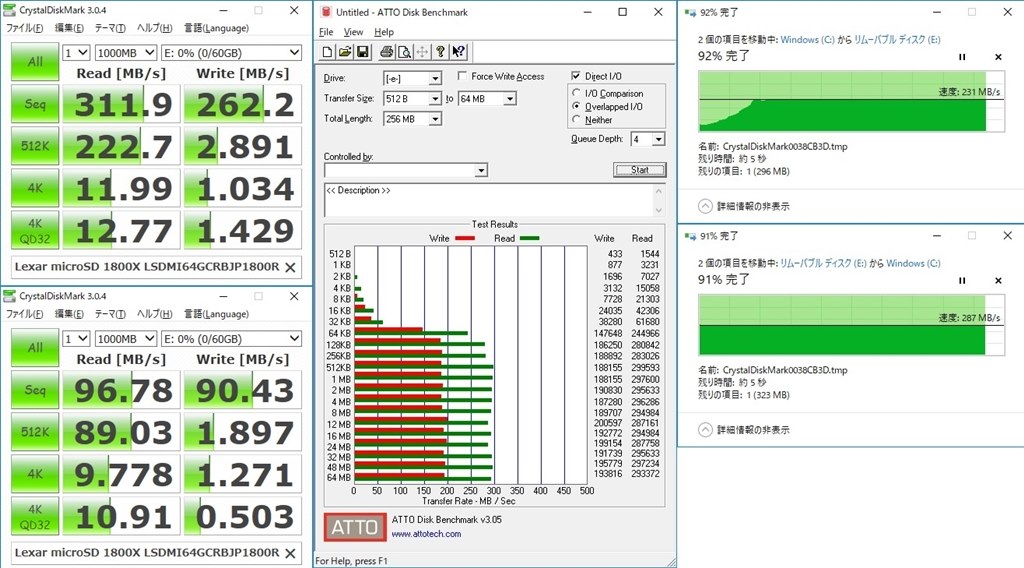
Task: Open the drive E: dropdown in bottom CrystalDiskMark
Action: [231, 339]
